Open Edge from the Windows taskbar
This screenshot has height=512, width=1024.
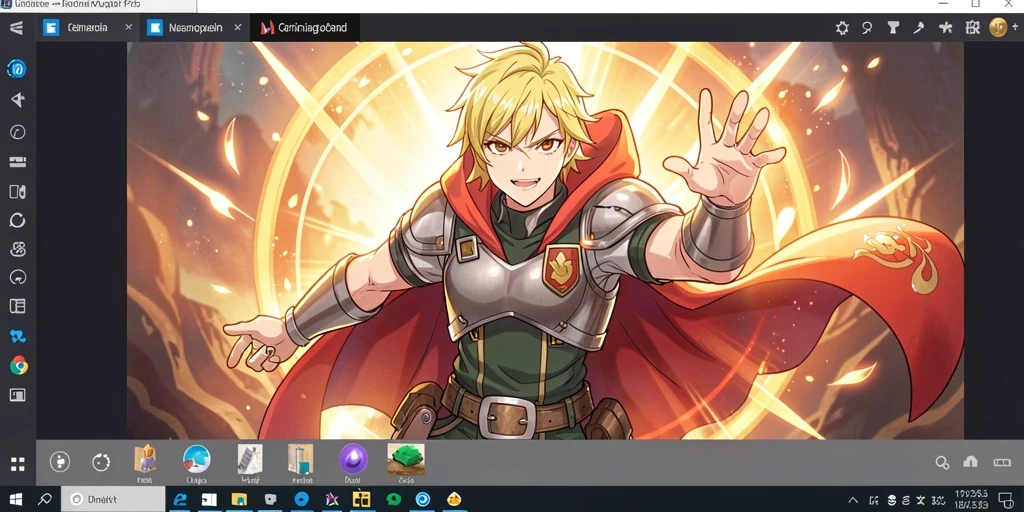coord(178,500)
